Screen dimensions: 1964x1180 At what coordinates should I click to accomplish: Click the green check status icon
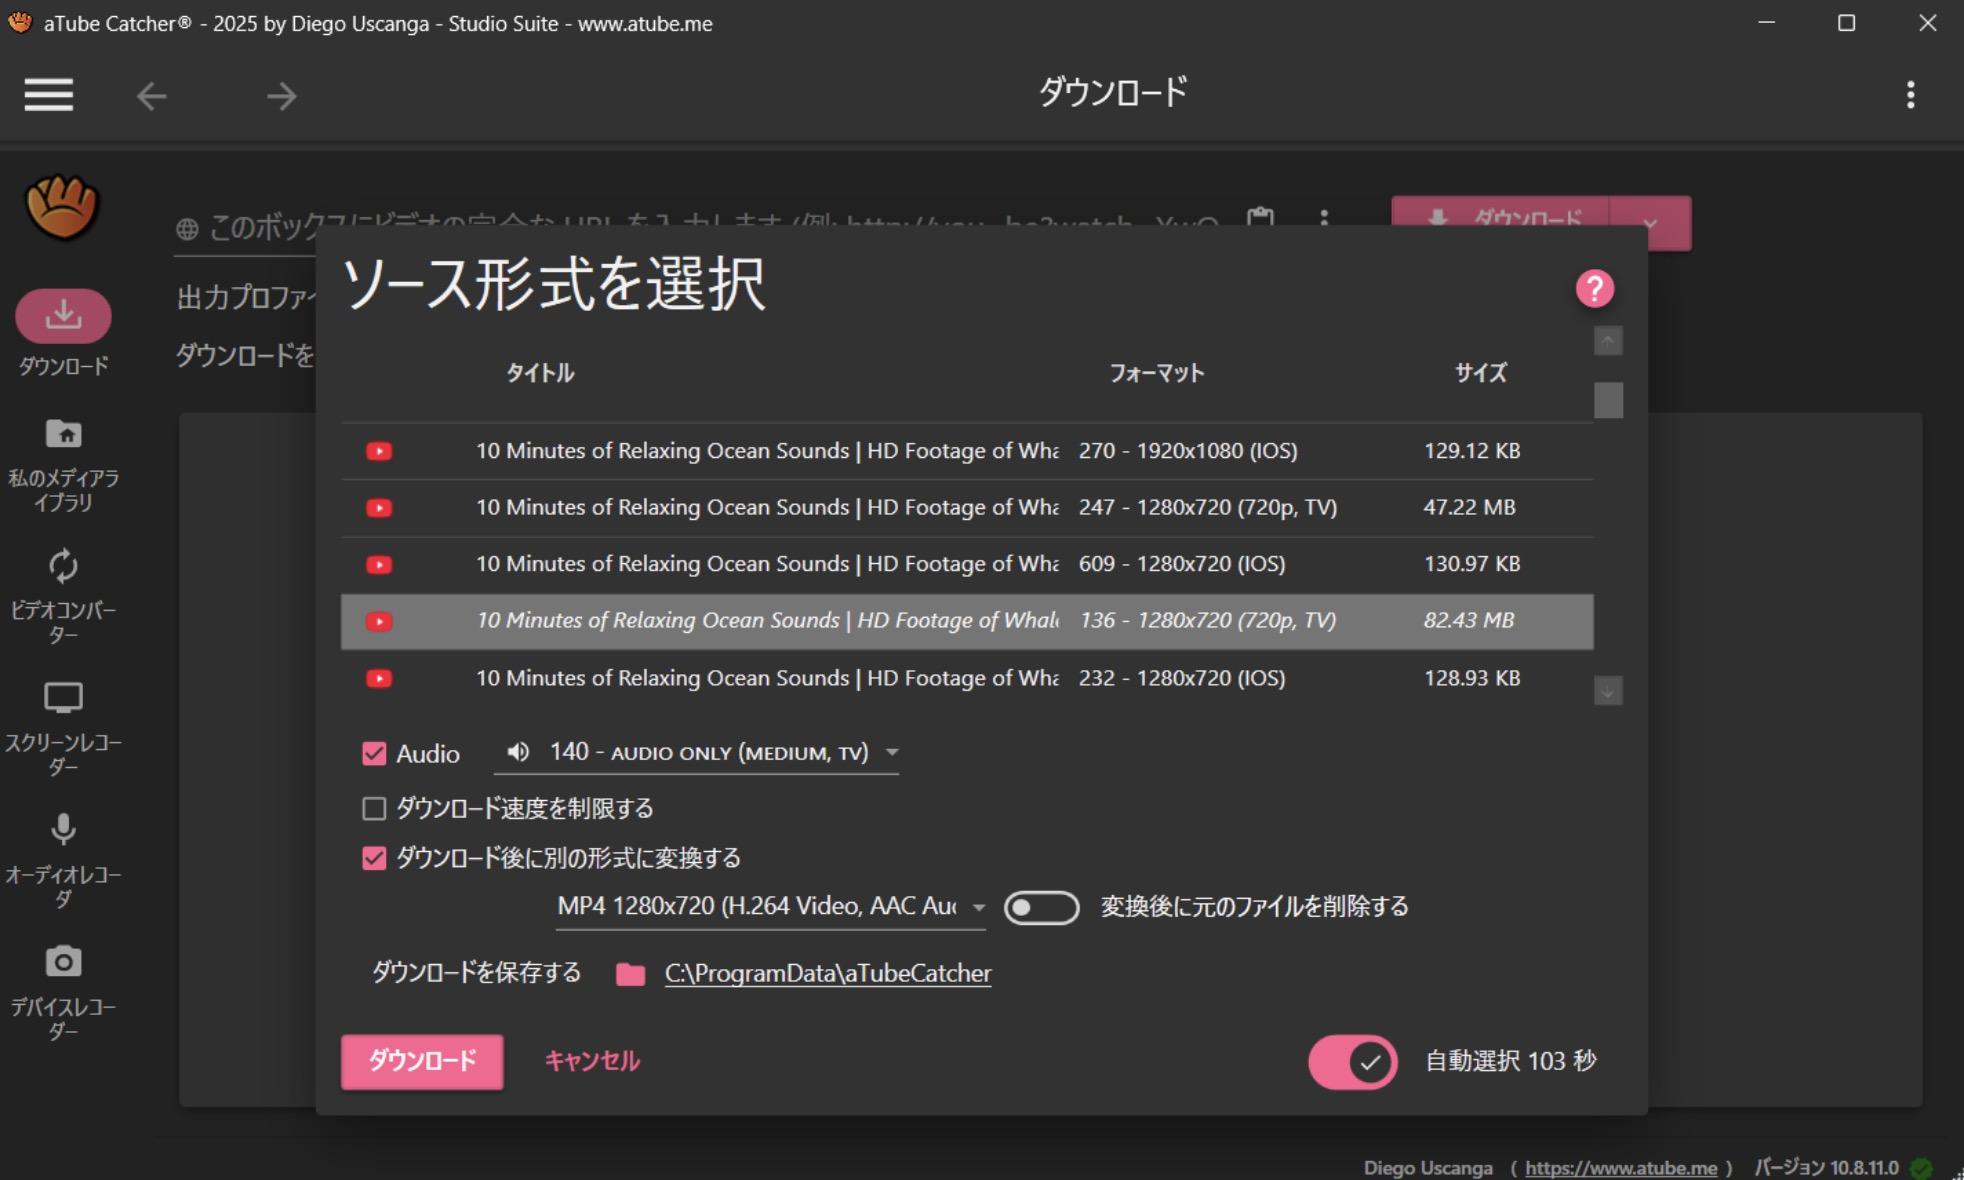coord(1920,1167)
